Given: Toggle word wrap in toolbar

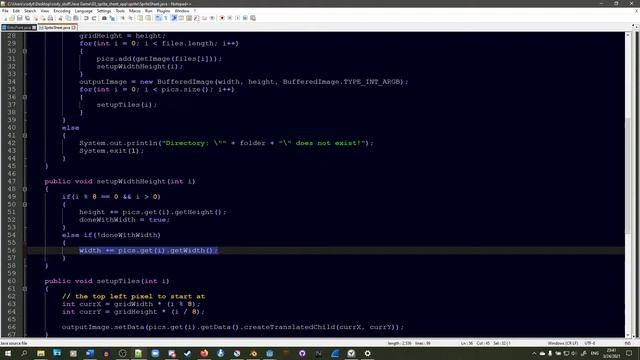Looking at the screenshot, I should tap(158, 18).
